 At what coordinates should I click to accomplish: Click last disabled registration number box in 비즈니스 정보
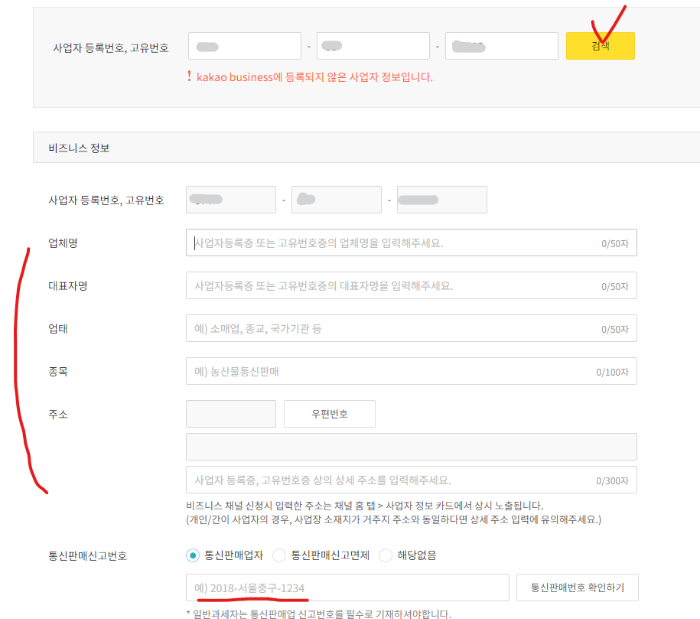(x=441, y=200)
